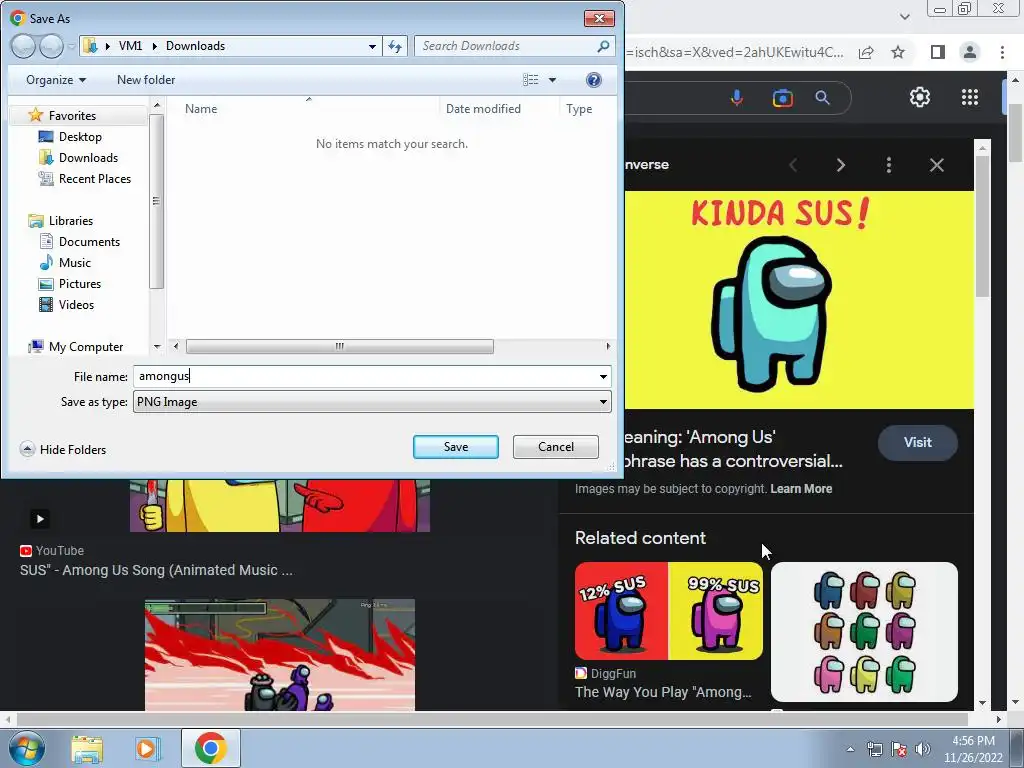Create a New folder
Screen dimensions: 1024x768
[x=146, y=80]
